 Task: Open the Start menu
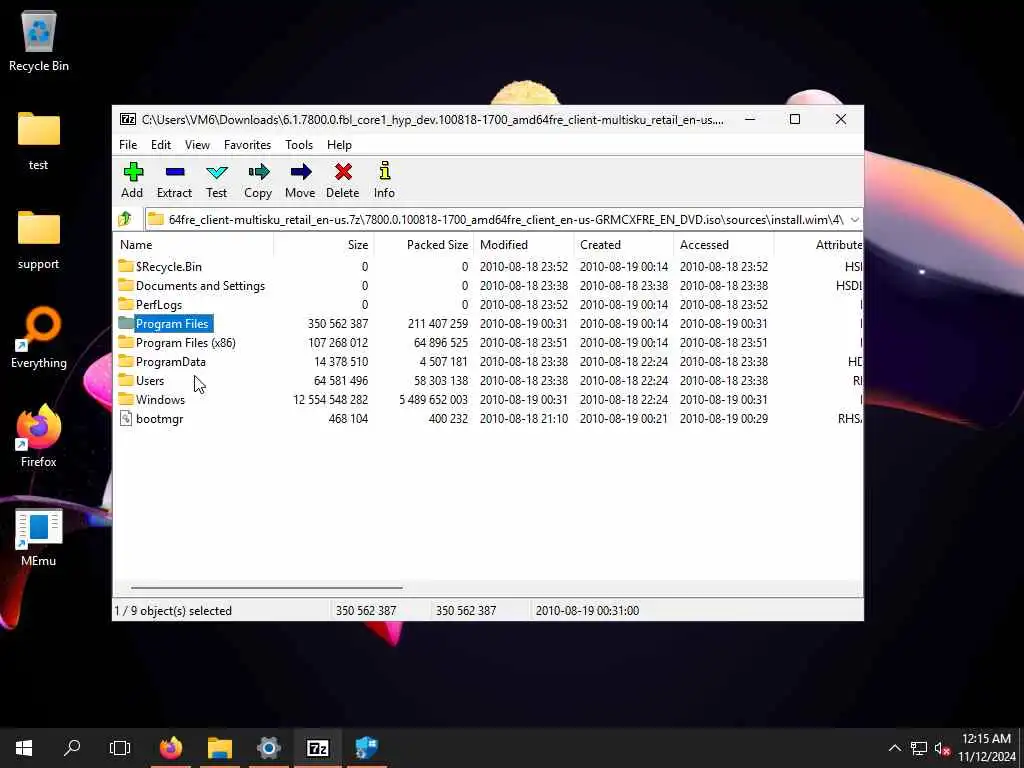[x=24, y=748]
